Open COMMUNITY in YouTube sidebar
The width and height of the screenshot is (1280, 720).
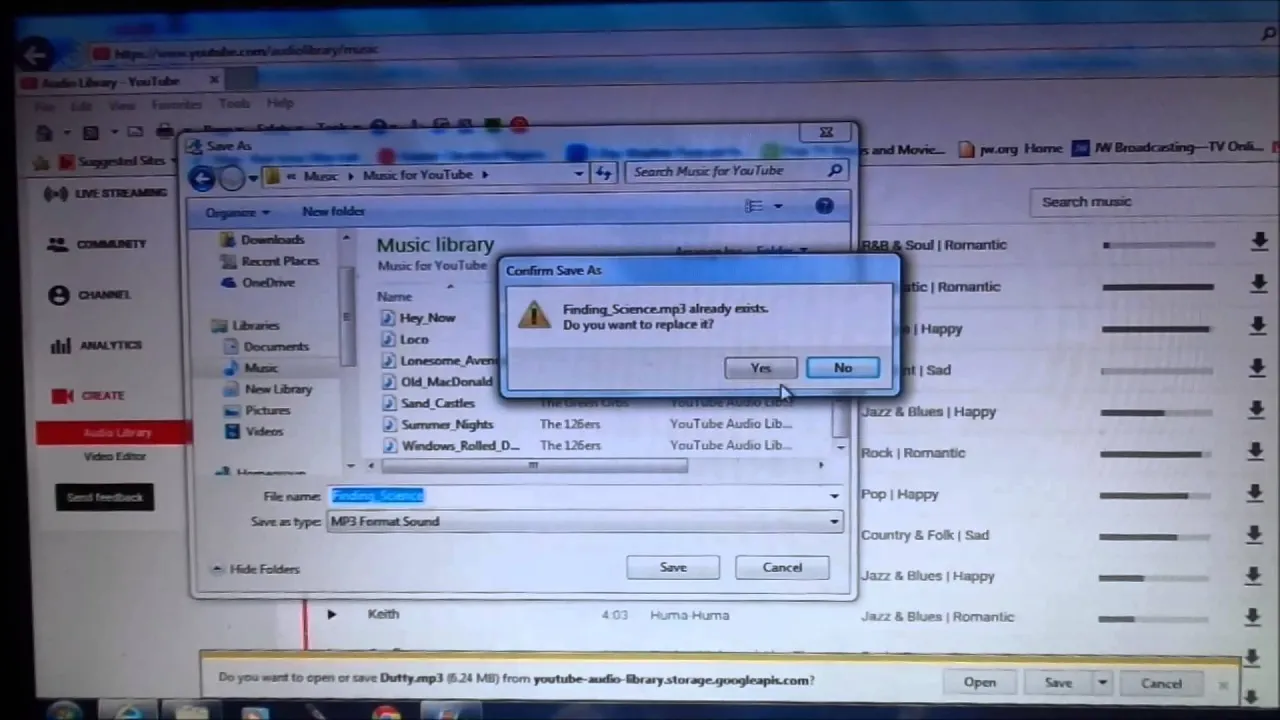tap(97, 244)
